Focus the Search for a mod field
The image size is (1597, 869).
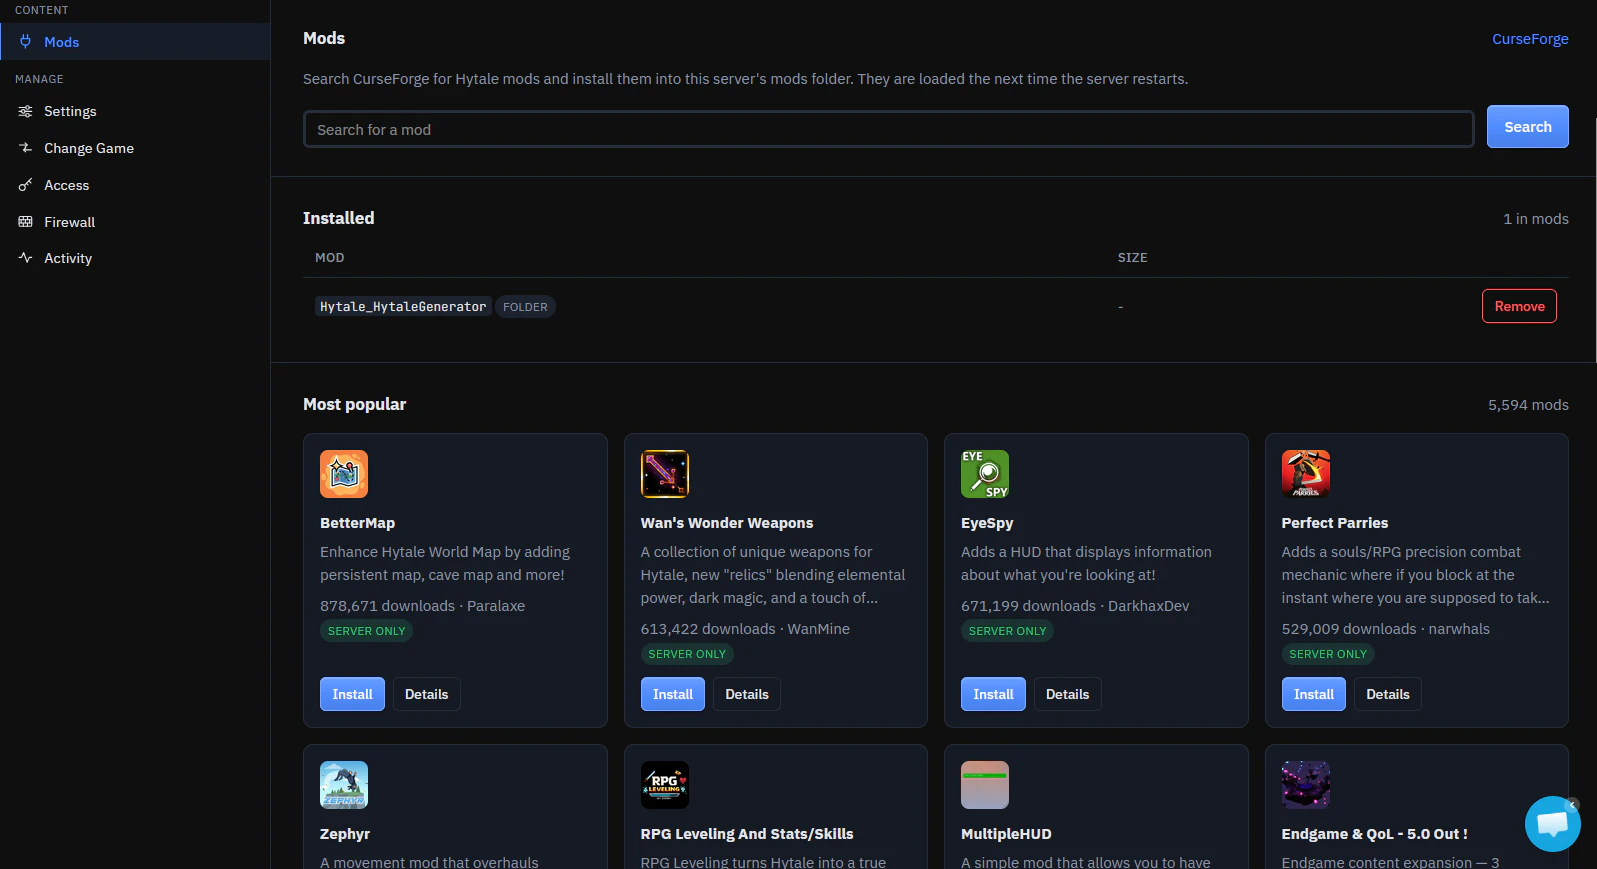point(889,130)
